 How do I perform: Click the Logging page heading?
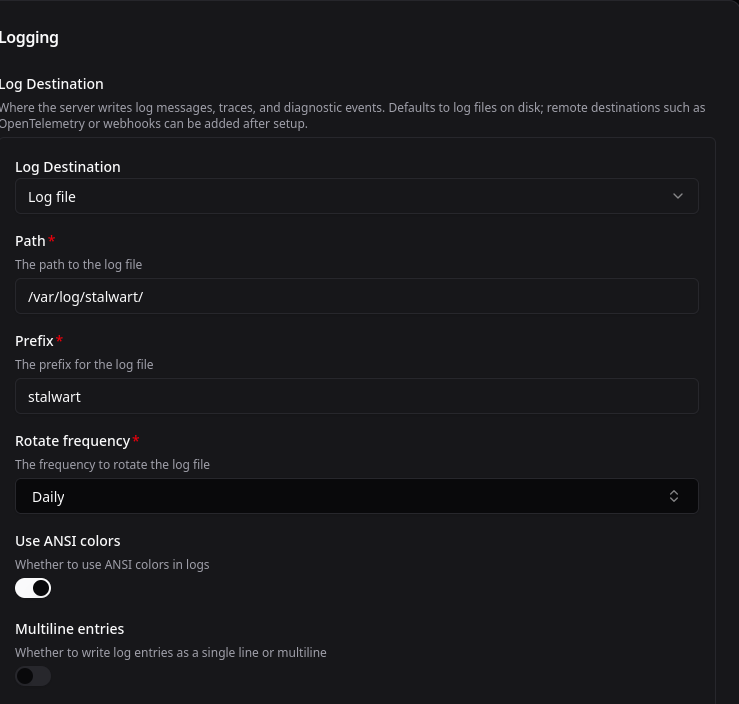pos(29,38)
